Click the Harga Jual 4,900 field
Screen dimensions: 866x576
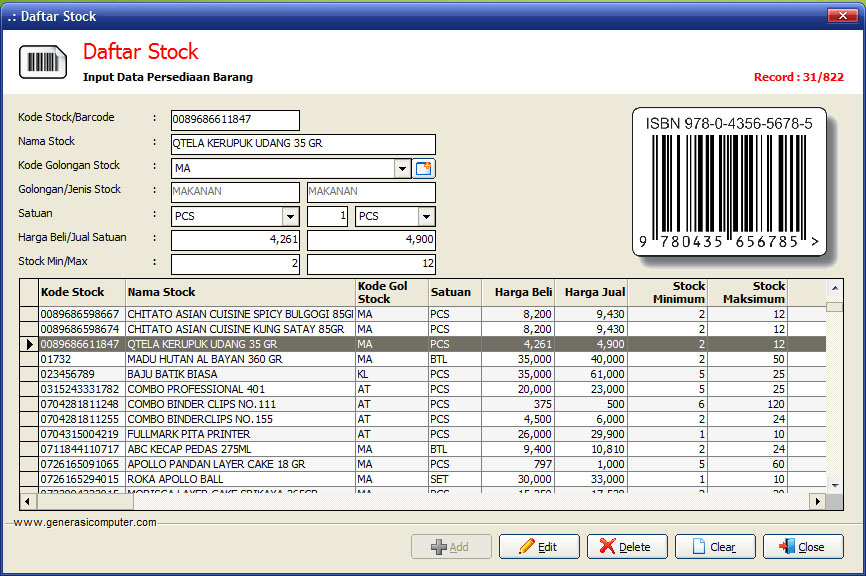click(x=371, y=240)
